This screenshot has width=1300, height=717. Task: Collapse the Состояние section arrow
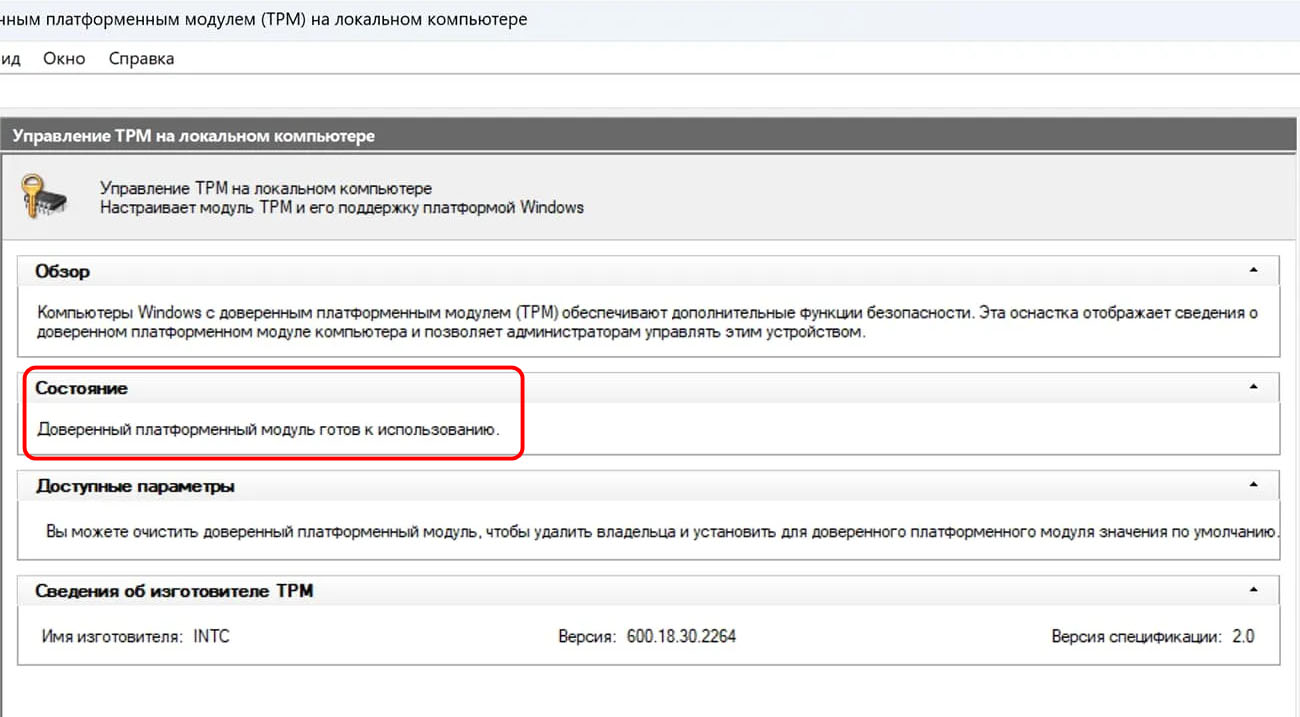(1253, 388)
